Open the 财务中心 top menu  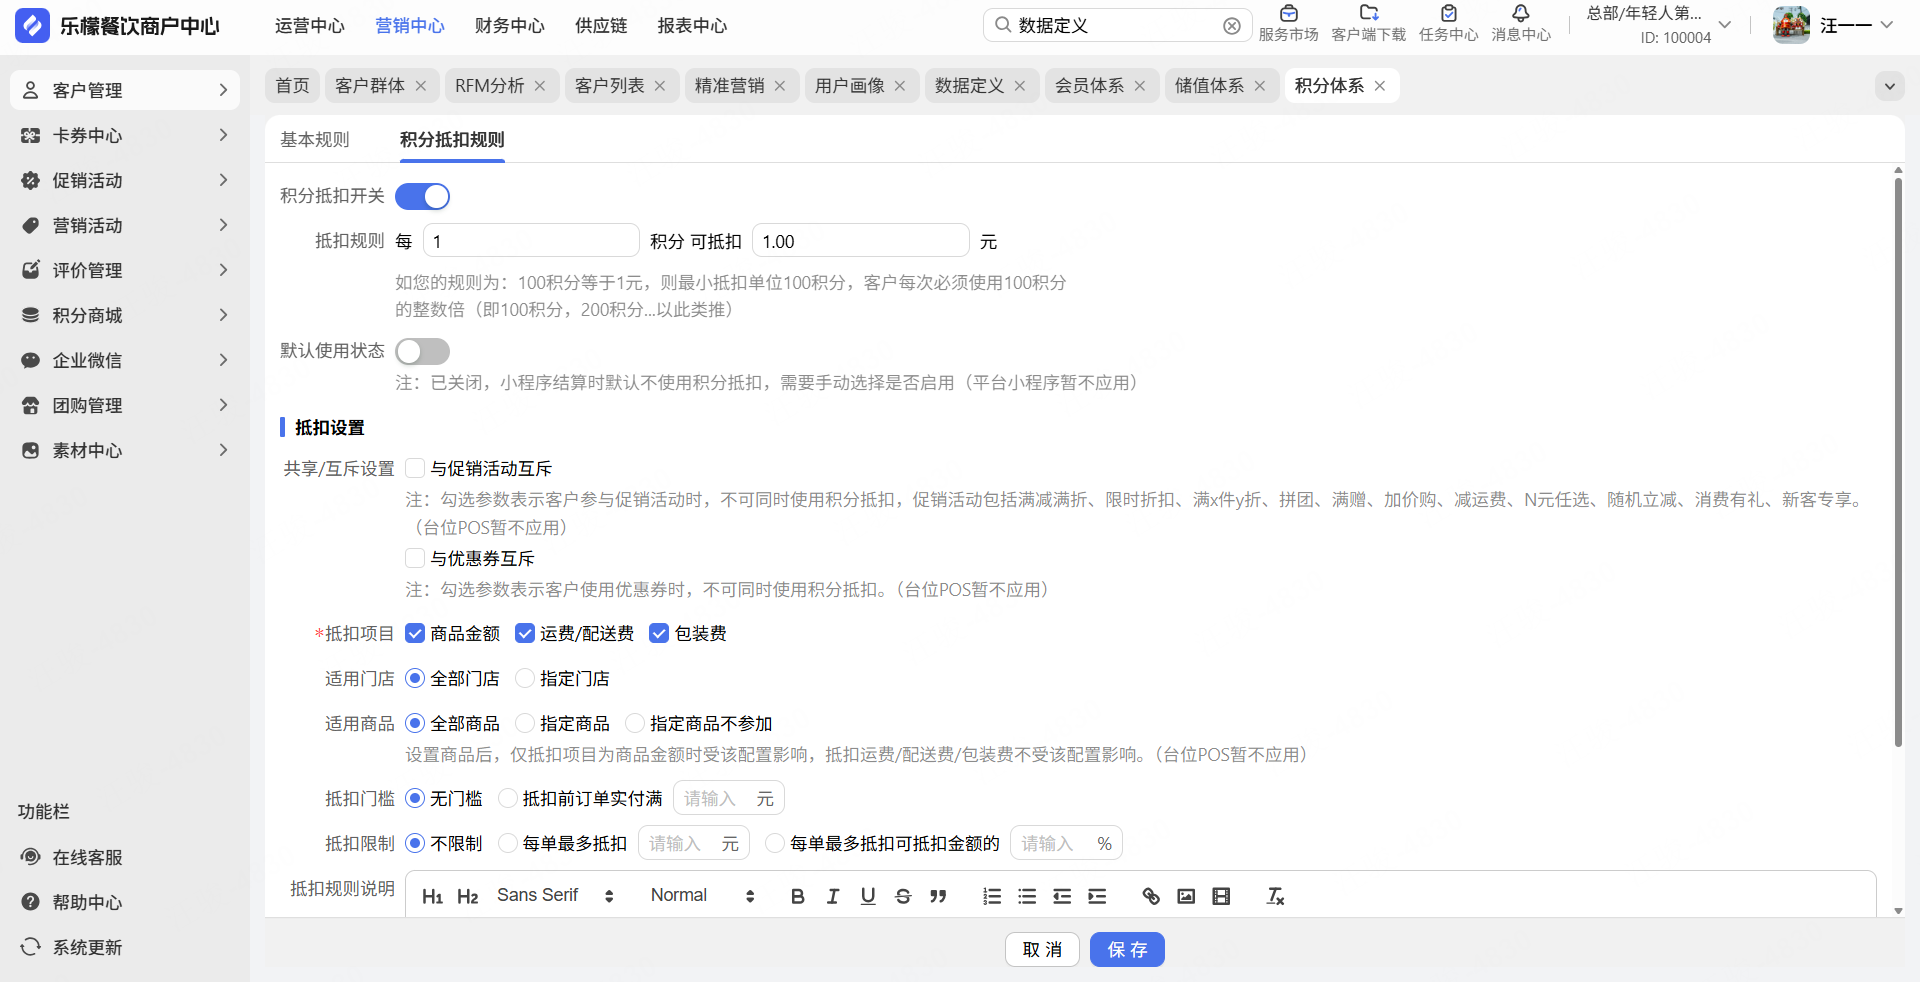coord(509,26)
